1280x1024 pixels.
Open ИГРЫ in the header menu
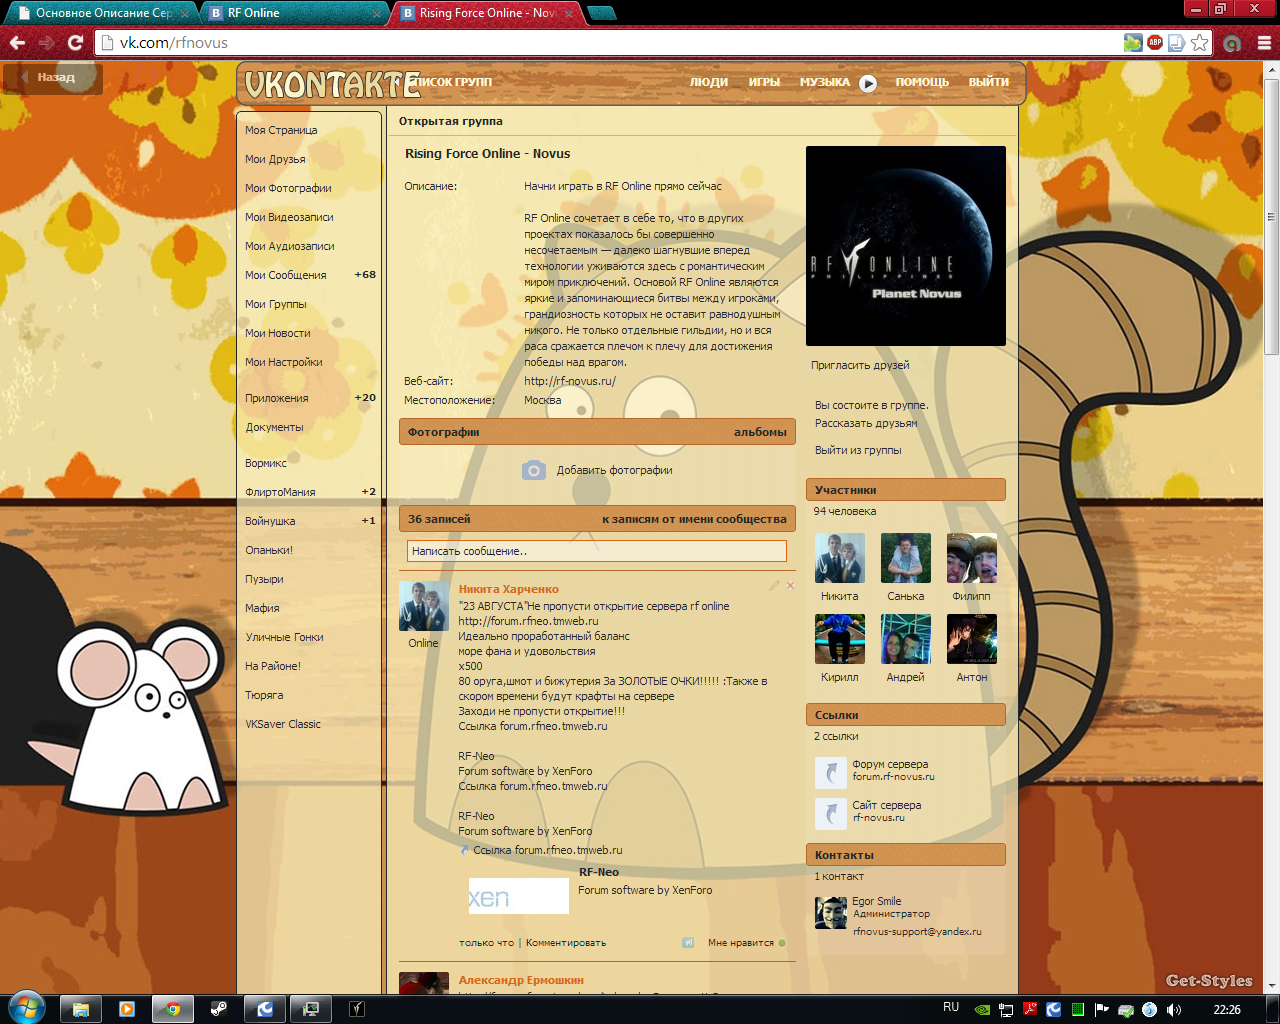764,82
